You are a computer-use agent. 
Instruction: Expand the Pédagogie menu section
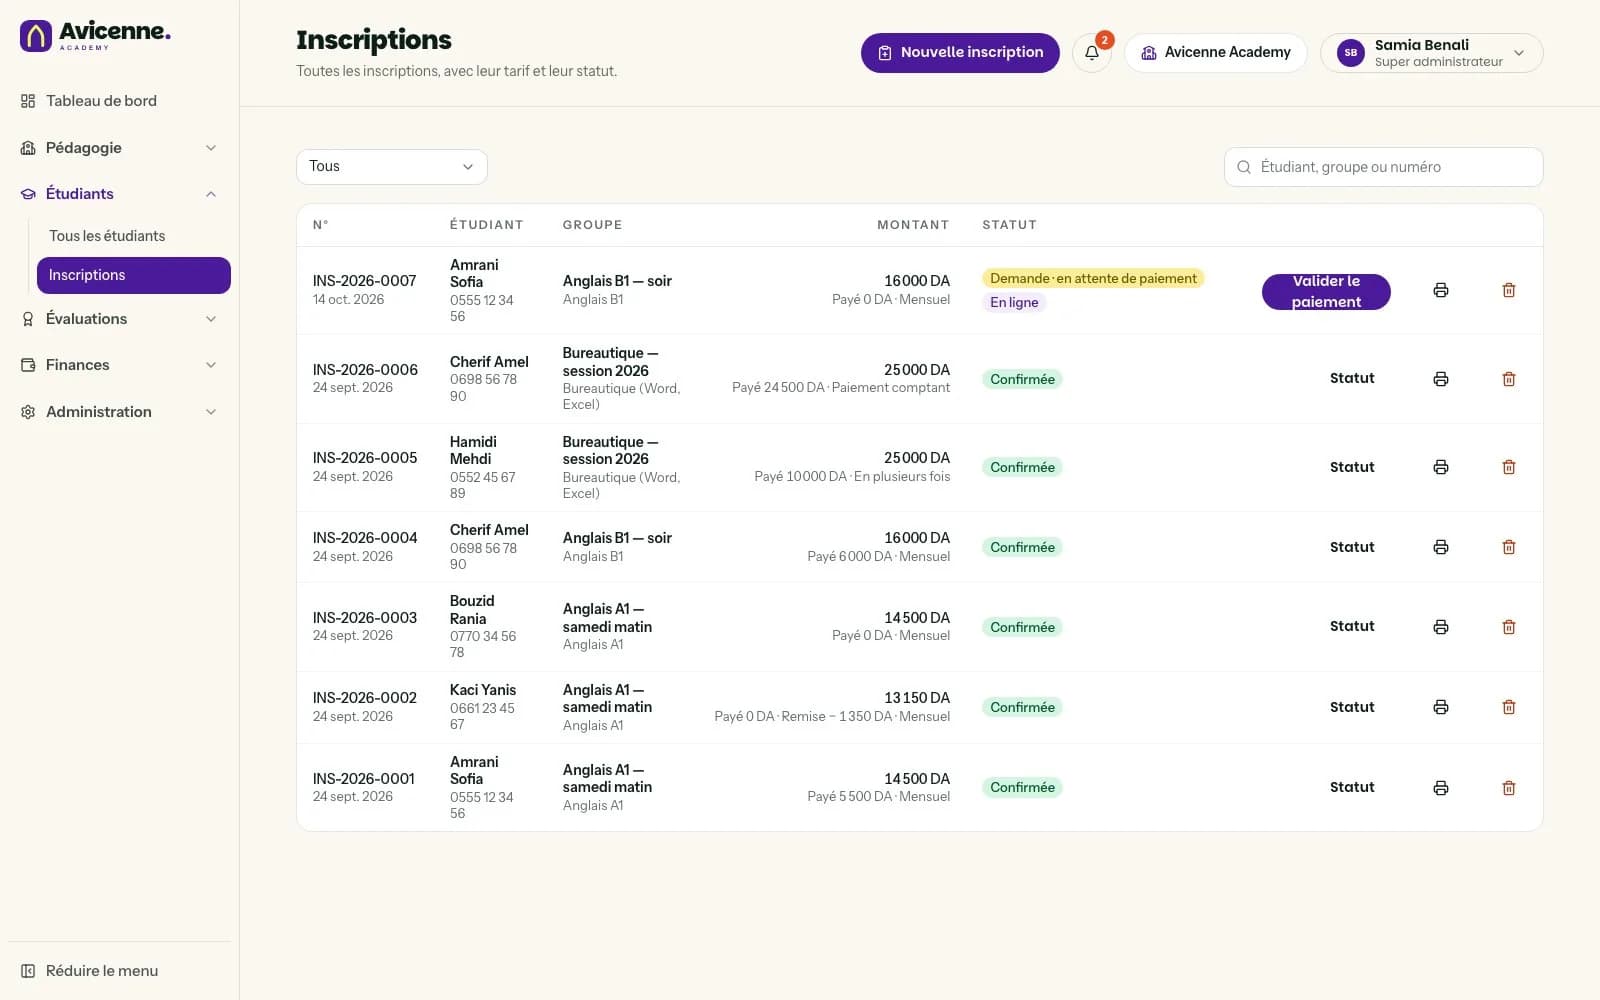119,148
